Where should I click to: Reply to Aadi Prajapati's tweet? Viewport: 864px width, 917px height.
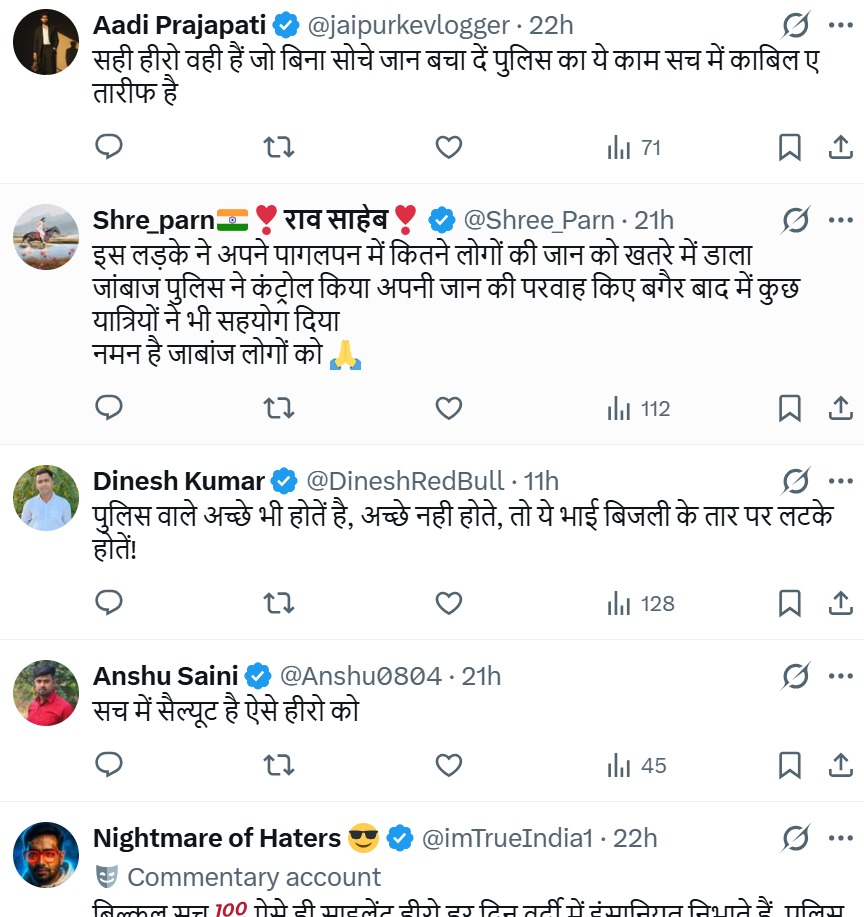(109, 148)
